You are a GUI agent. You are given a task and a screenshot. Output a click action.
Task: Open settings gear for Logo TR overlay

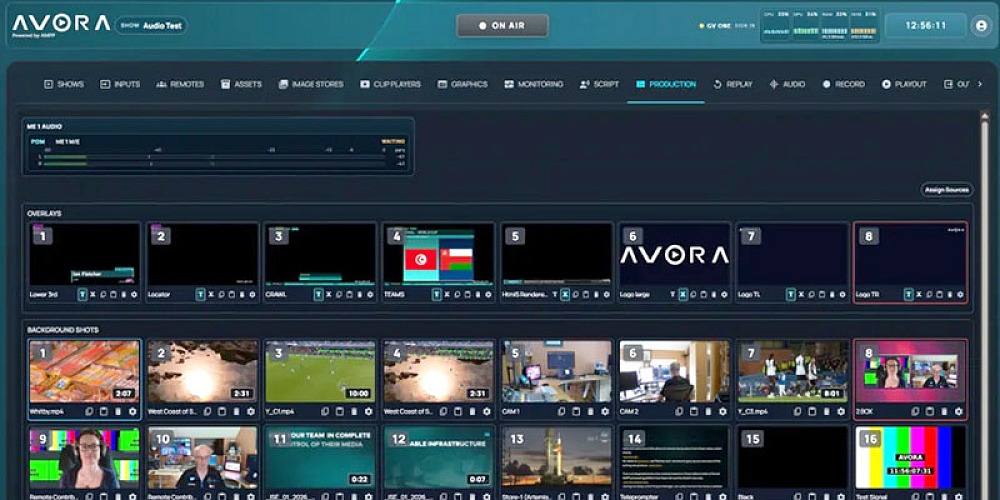tap(960, 295)
